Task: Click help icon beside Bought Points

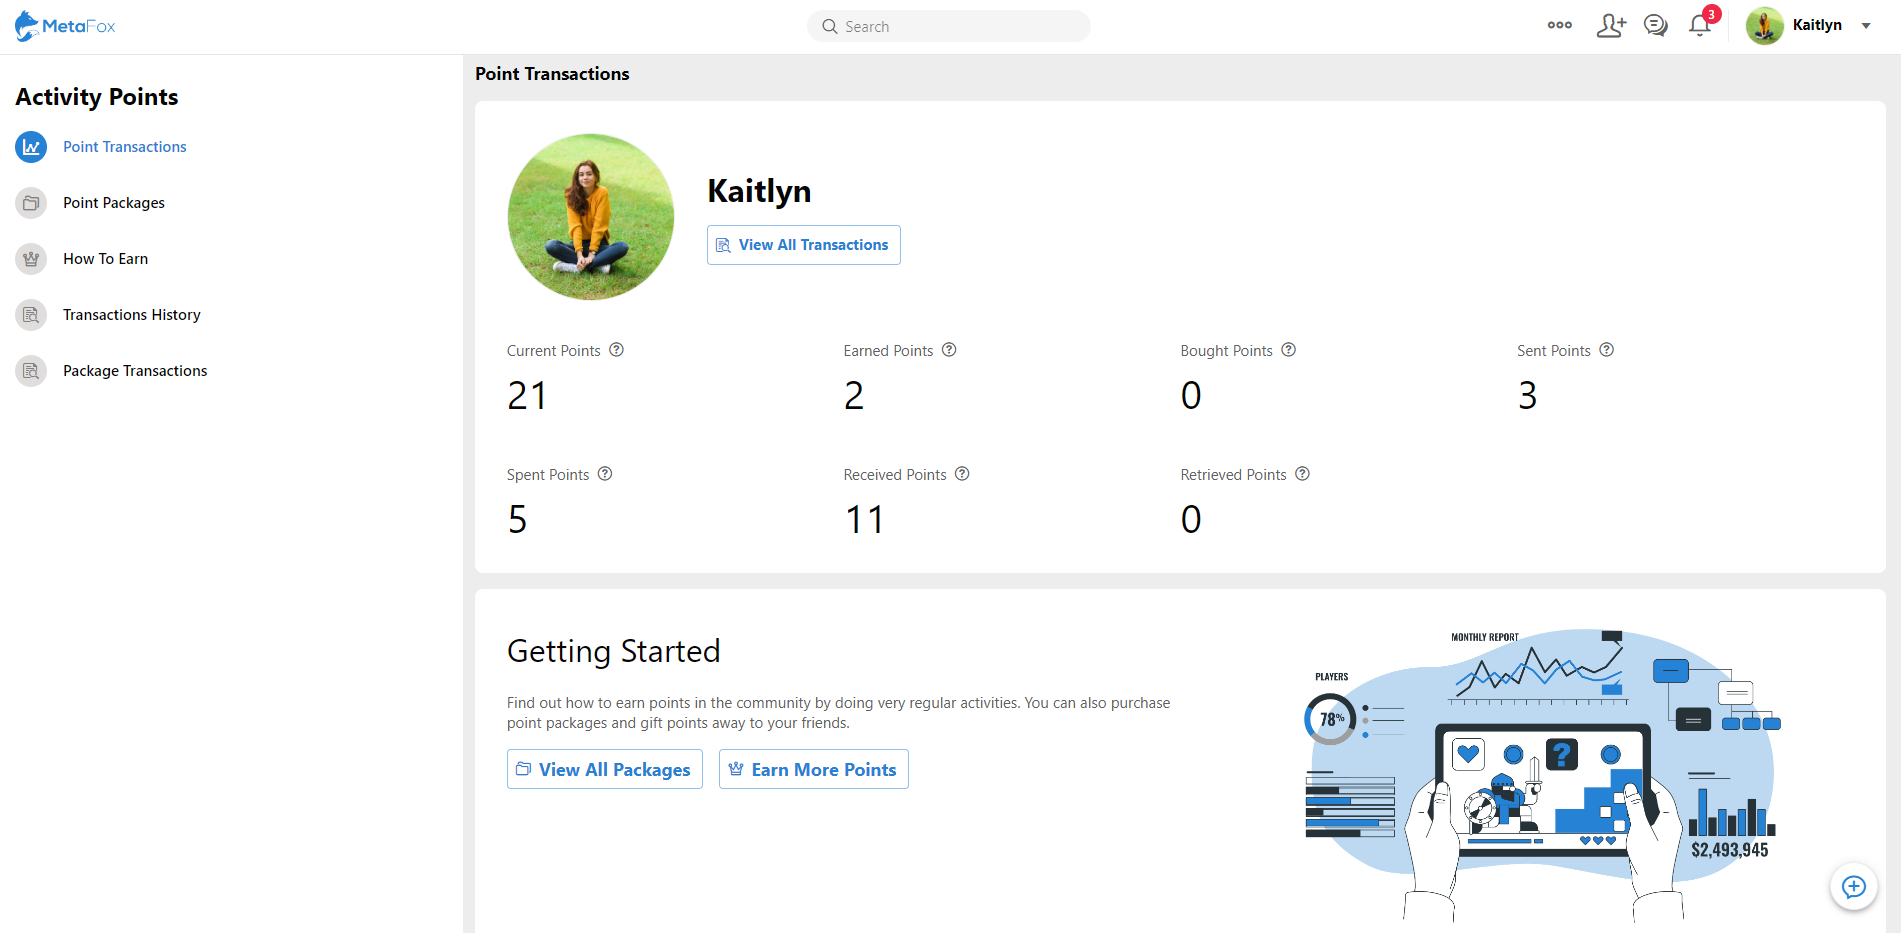Action: (x=1289, y=350)
